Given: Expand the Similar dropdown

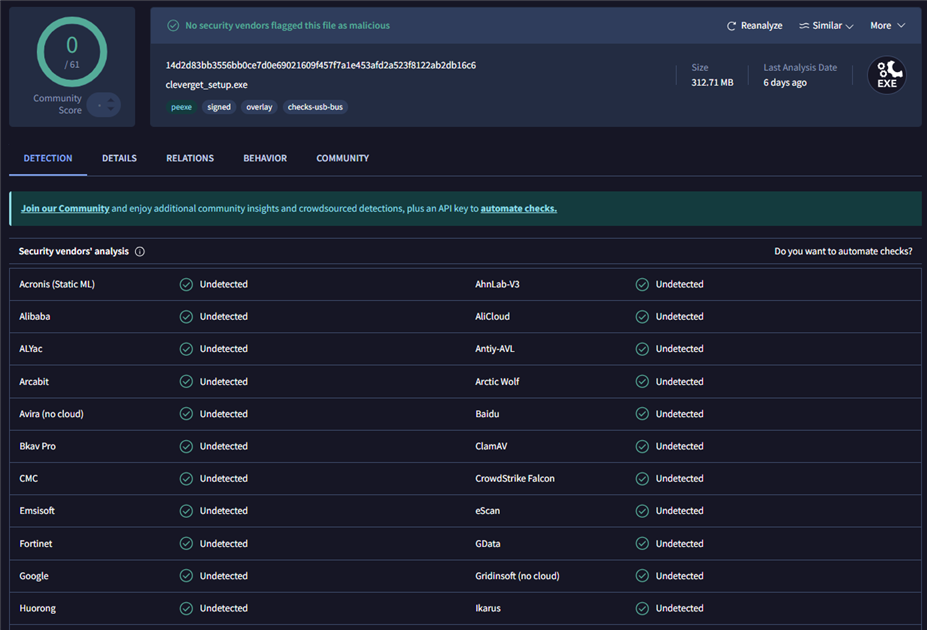Looking at the screenshot, I should click(826, 26).
